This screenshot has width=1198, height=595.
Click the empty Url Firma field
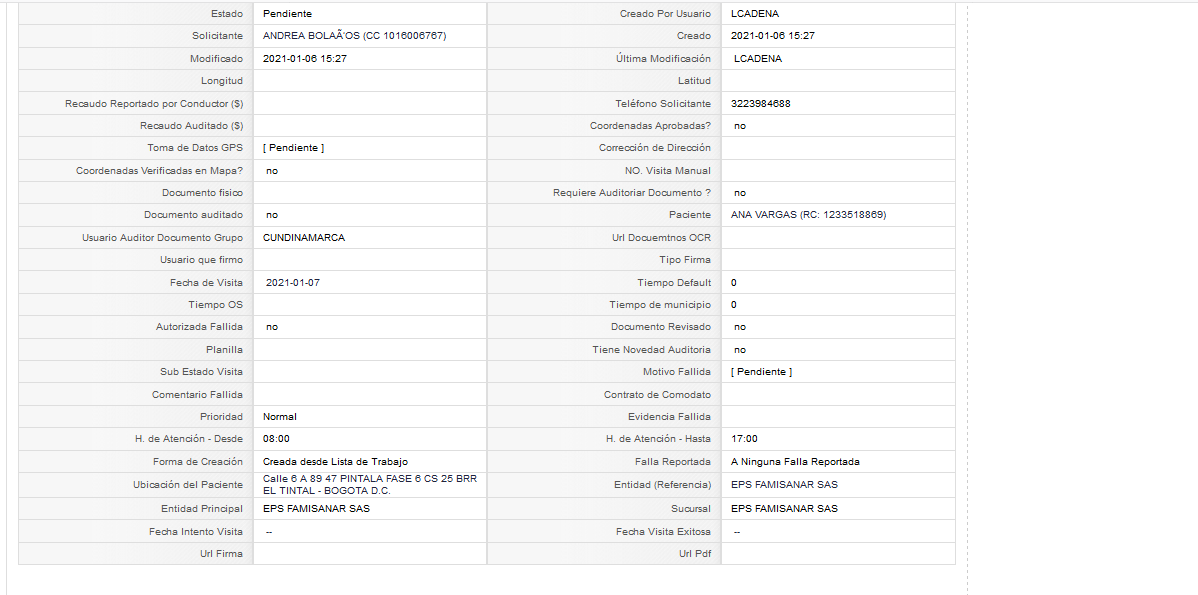[x=370, y=554]
